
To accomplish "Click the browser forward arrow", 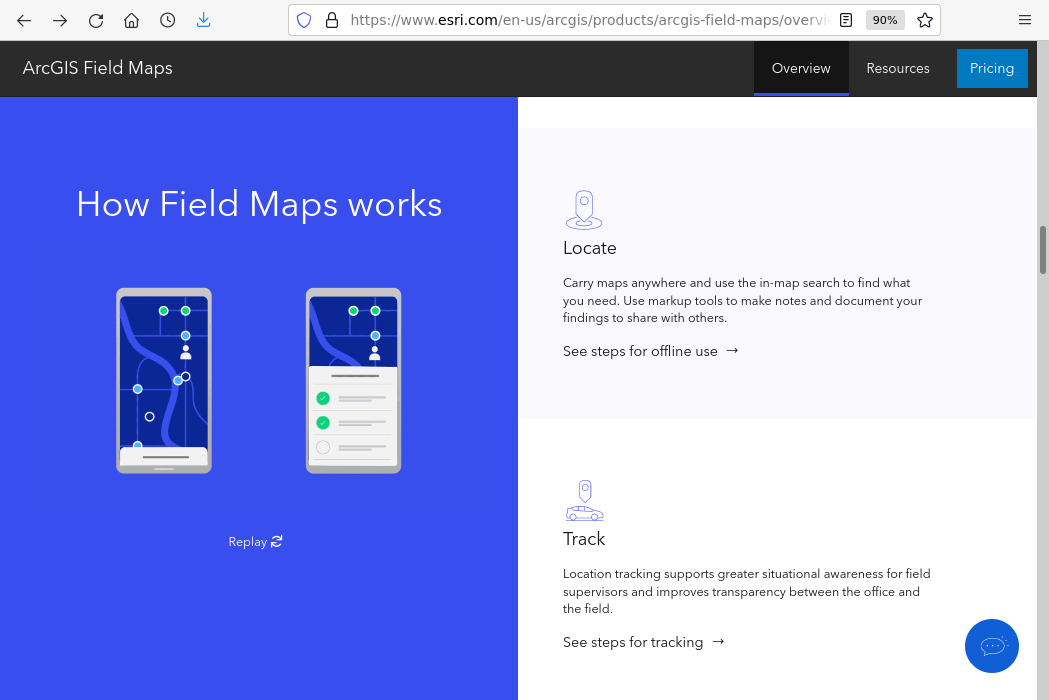I will (x=60, y=20).
